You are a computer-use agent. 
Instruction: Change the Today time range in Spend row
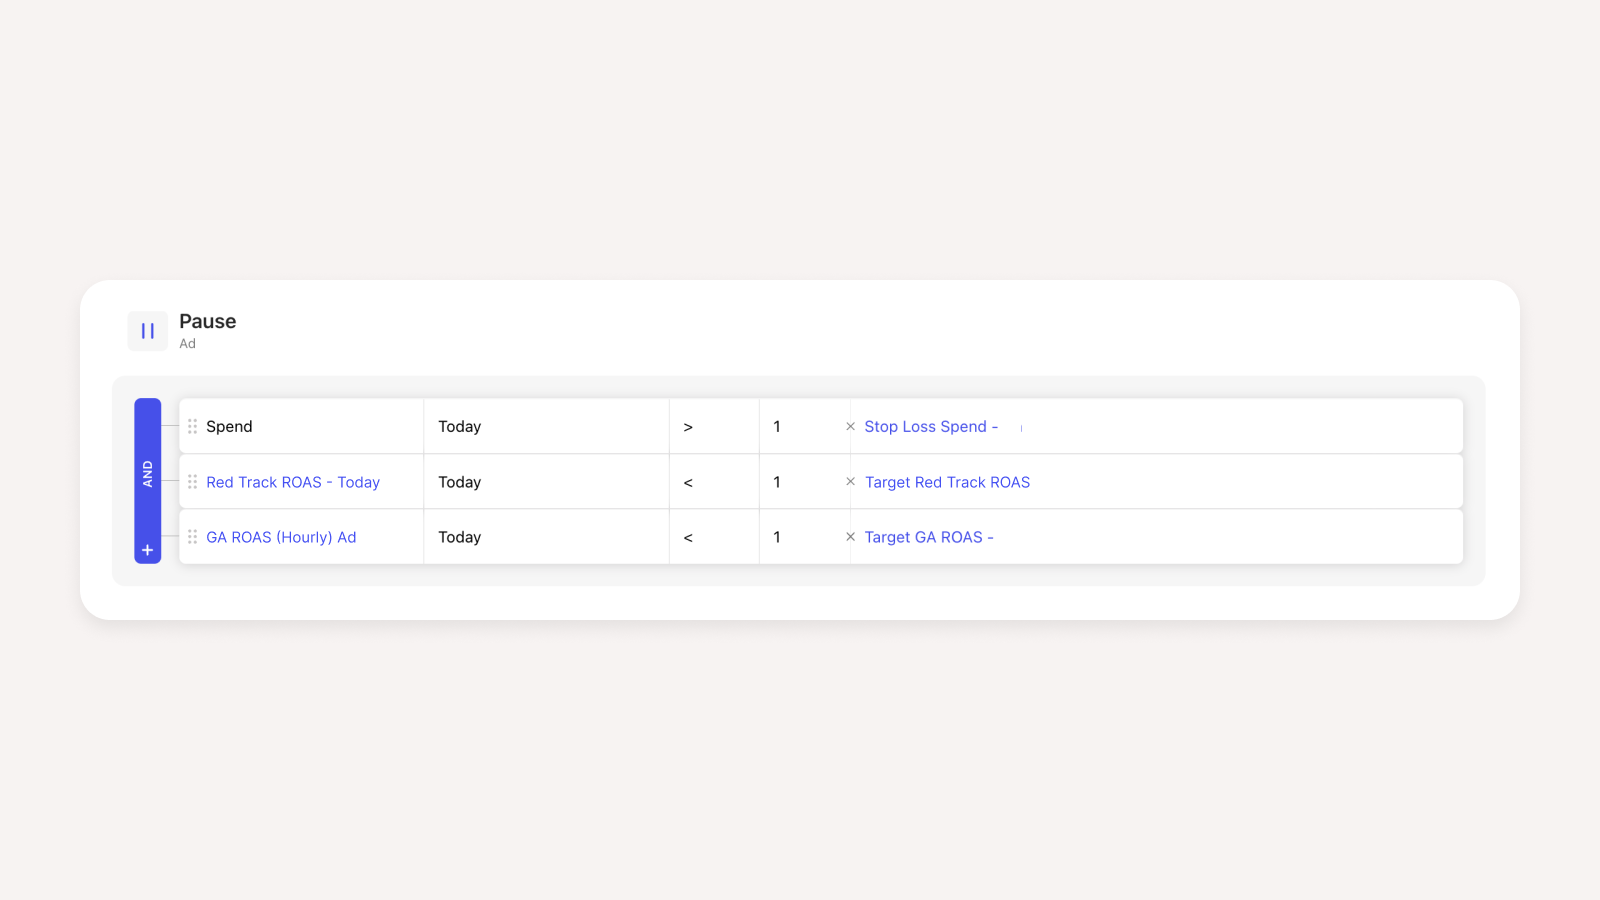[547, 426]
